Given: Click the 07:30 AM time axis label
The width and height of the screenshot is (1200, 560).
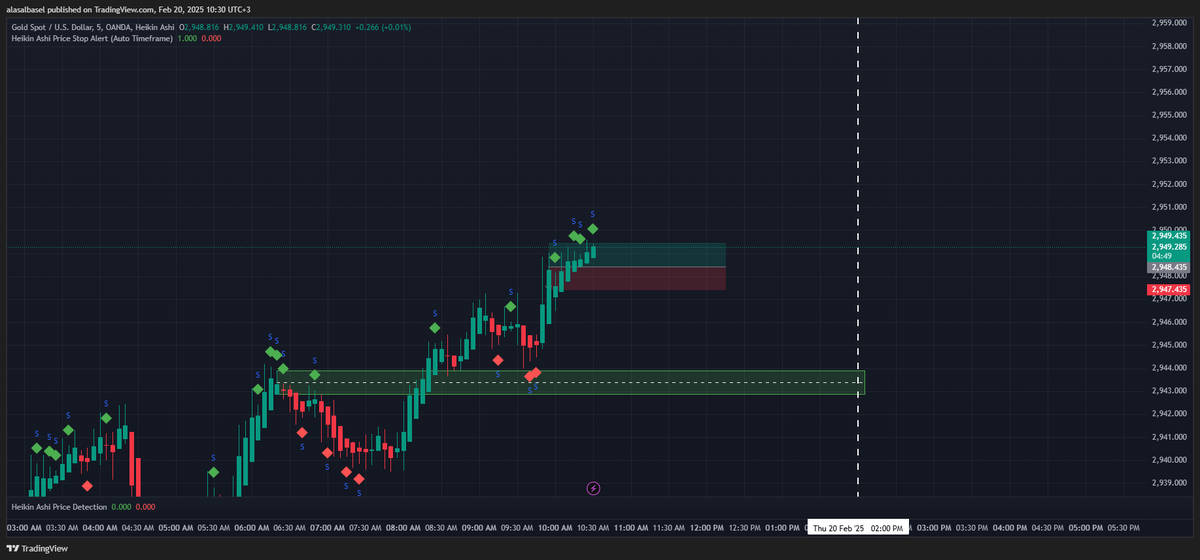Looking at the screenshot, I should (364, 527).
